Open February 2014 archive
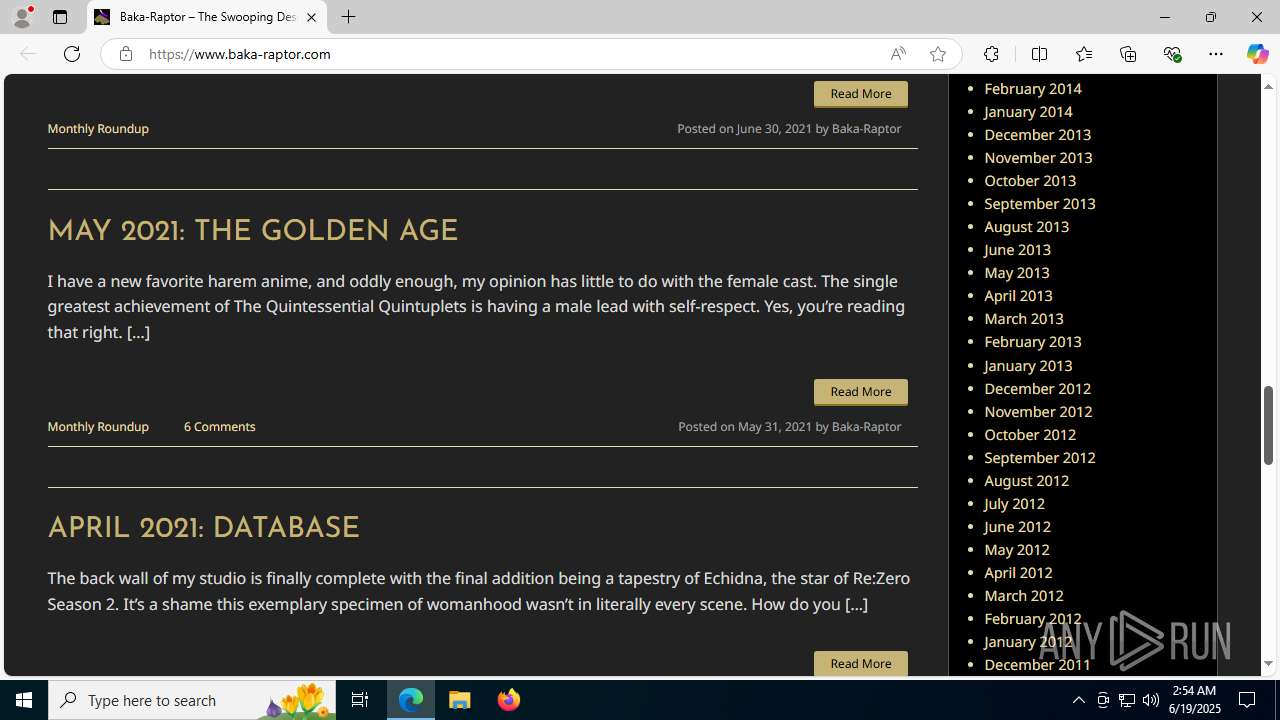1280x720 pixels. coord(1033,89)
